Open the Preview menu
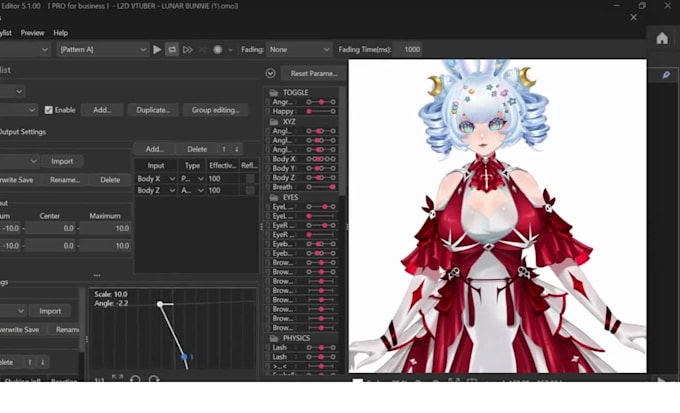This screenshot has height=413, width=680. tap(32, 33)
